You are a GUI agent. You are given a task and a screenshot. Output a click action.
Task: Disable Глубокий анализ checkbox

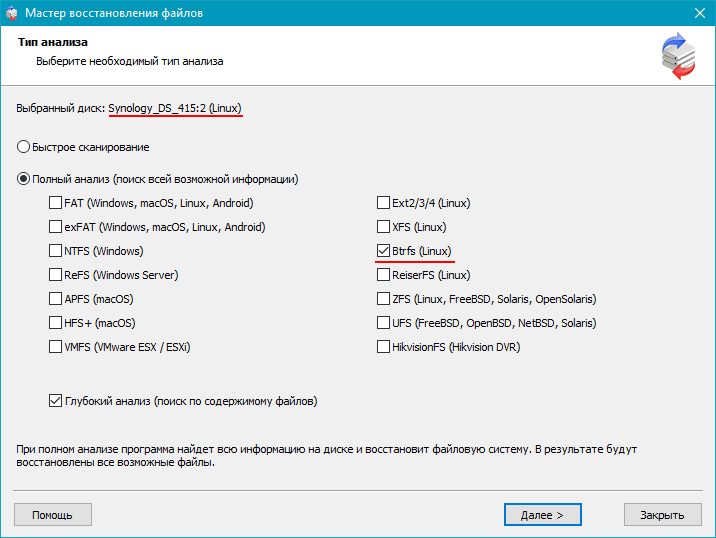click(55, 401)
